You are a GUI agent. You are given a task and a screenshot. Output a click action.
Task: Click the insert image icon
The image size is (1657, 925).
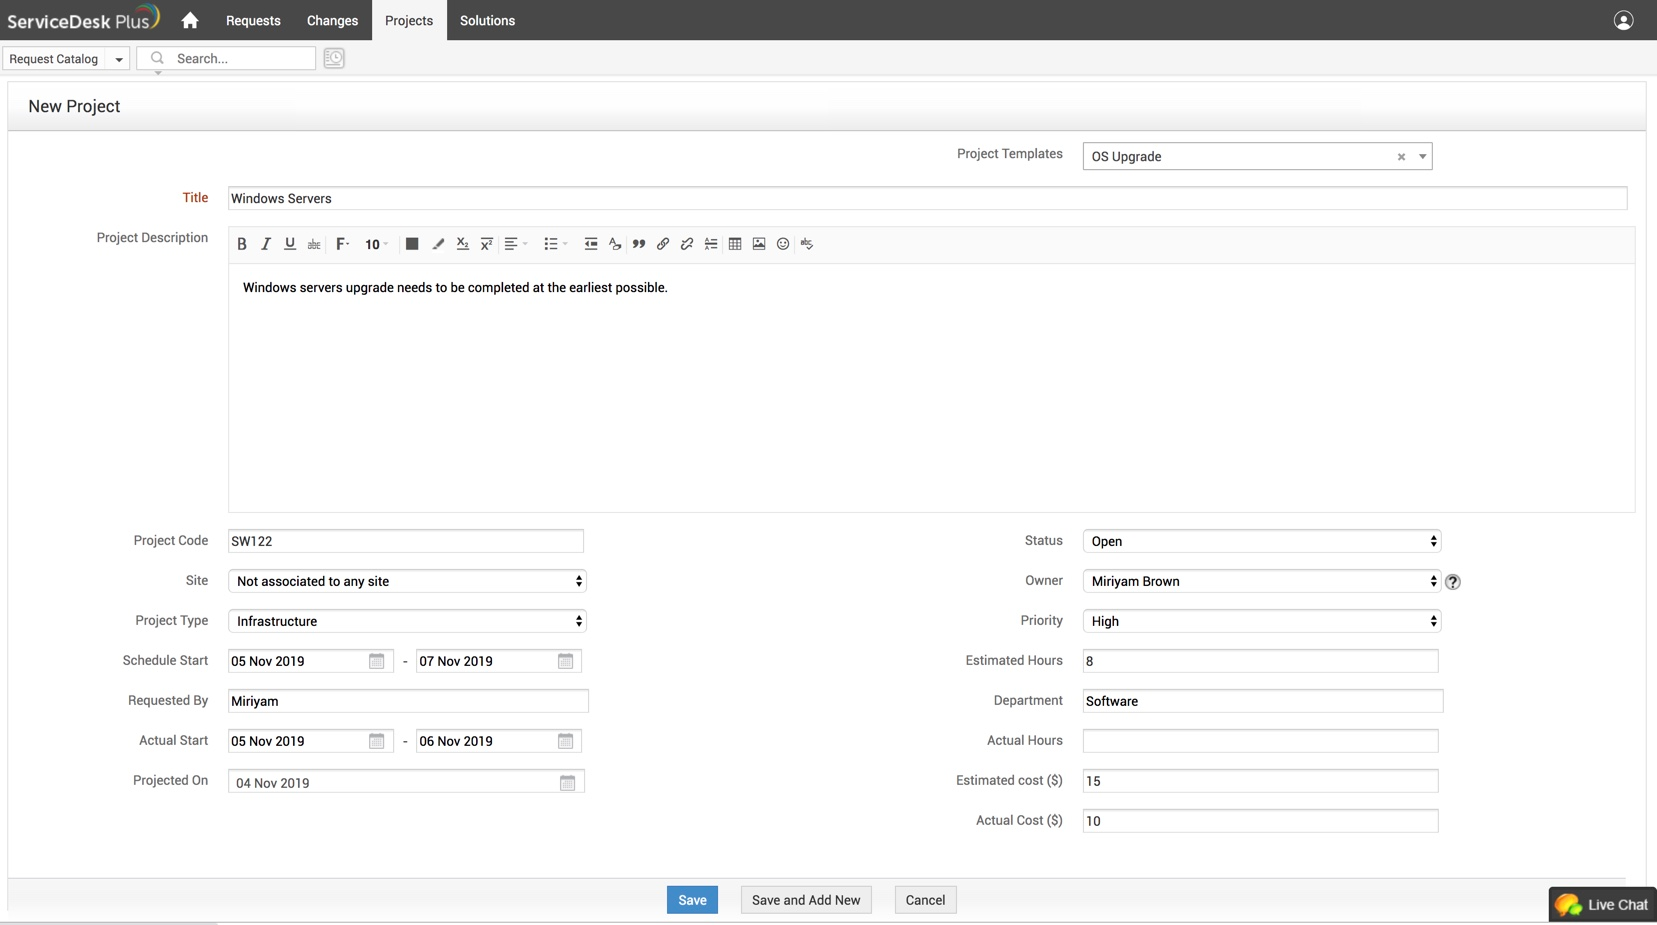click(x=759, y=244)
